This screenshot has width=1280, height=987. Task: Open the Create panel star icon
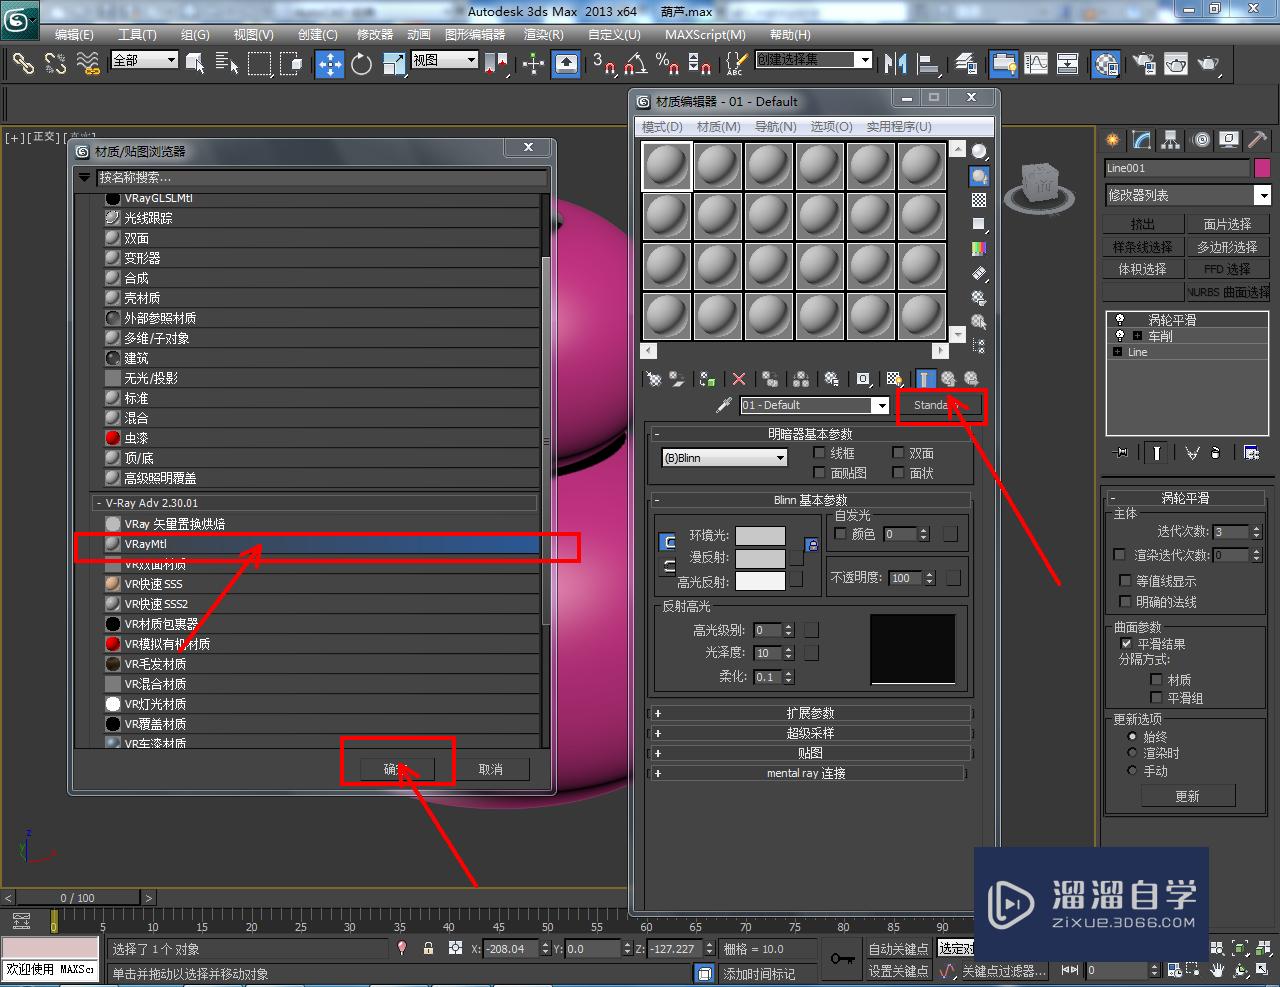coord(1112,140)
